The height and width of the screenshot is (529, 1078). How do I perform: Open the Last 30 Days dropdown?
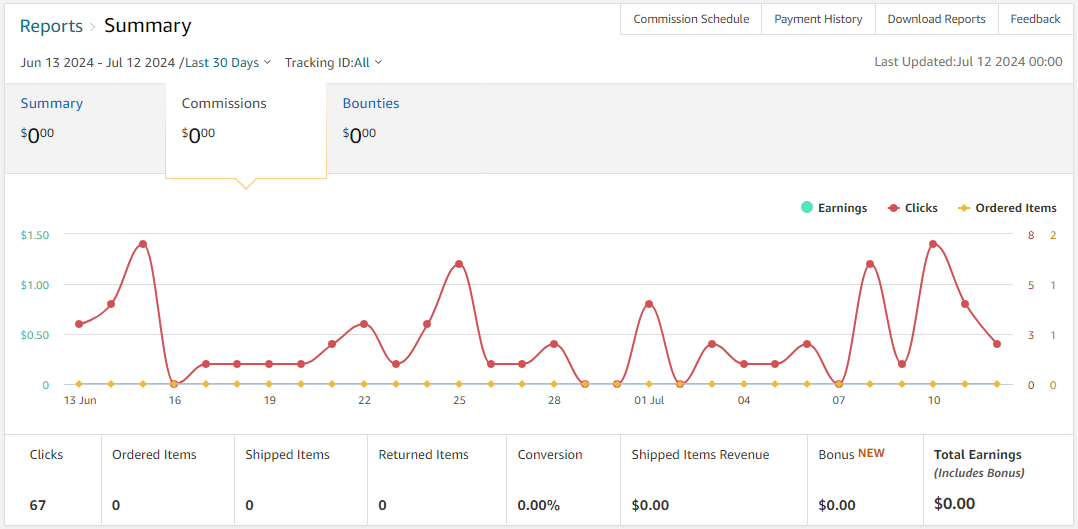[x=228, y=62]
